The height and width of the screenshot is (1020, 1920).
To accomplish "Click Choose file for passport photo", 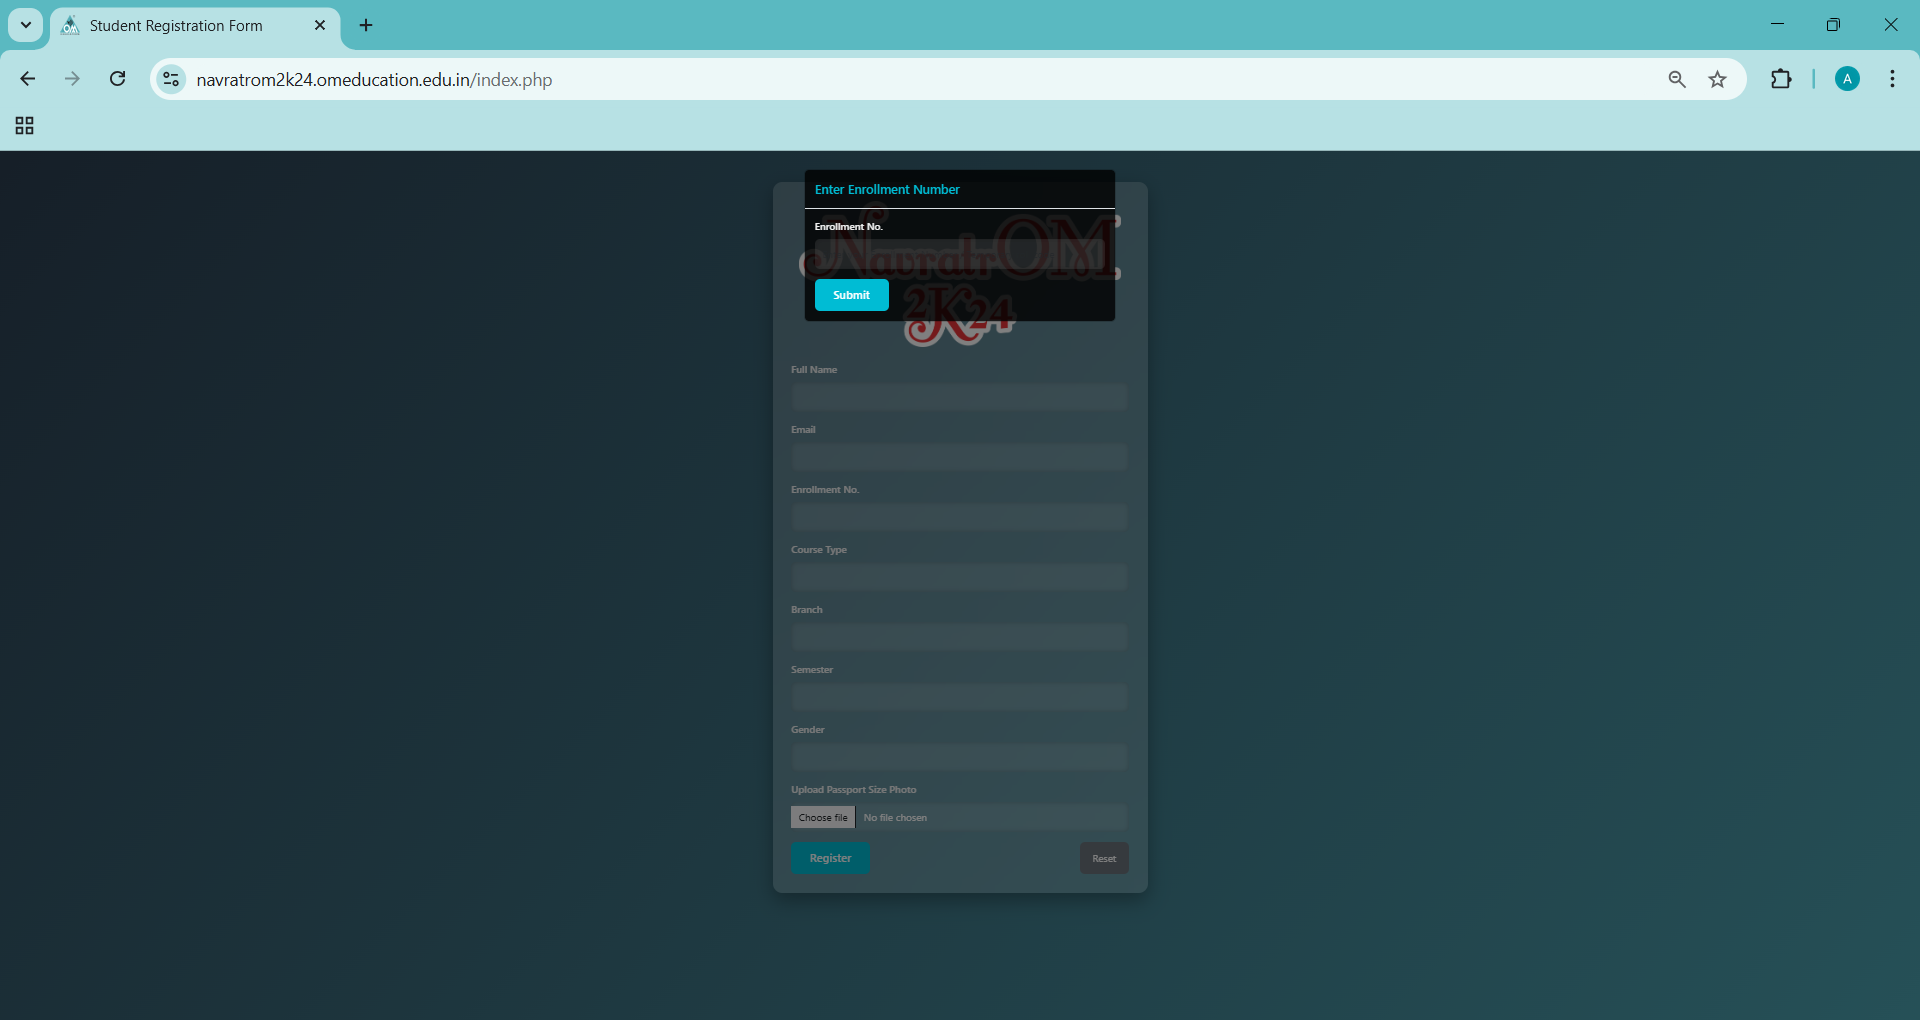I will pyautogui.click(x=822, y=817).
